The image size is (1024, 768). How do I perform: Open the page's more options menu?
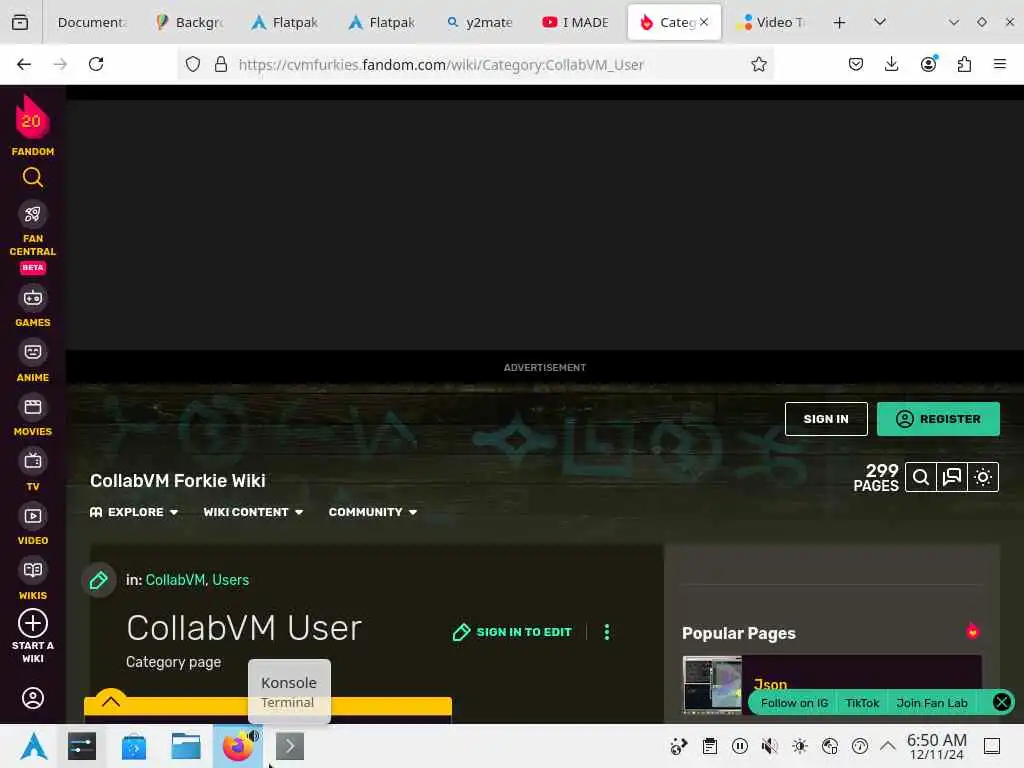[607, 632]
